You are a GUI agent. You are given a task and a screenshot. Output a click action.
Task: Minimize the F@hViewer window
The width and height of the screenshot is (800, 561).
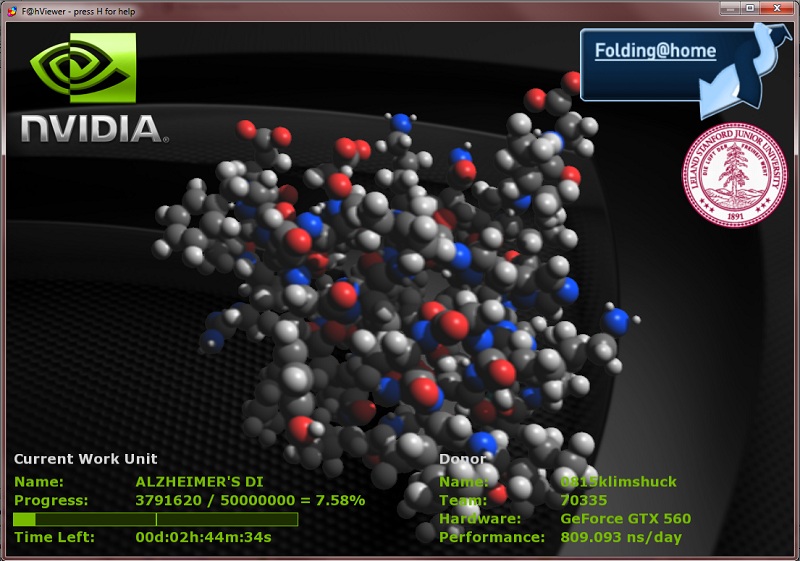click(x=730, y=8)
